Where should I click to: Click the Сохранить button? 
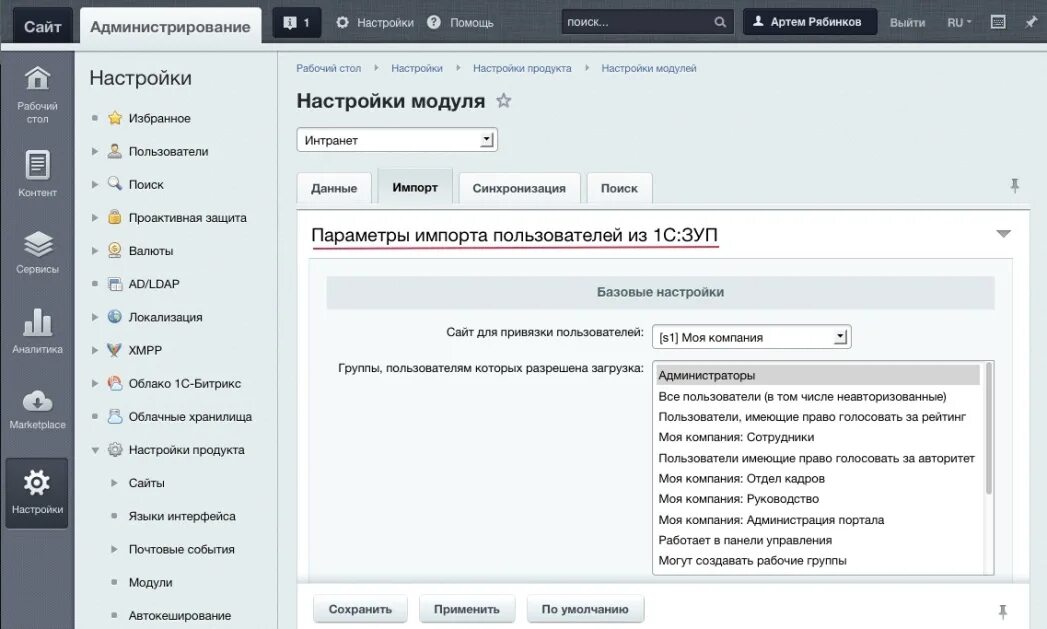click(x=360, y=609)
